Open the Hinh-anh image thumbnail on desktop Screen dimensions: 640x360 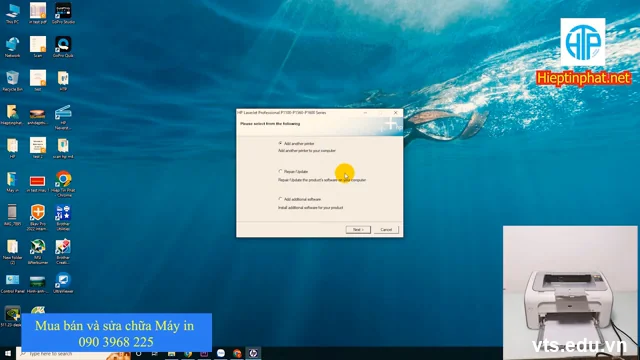(38, 284)
